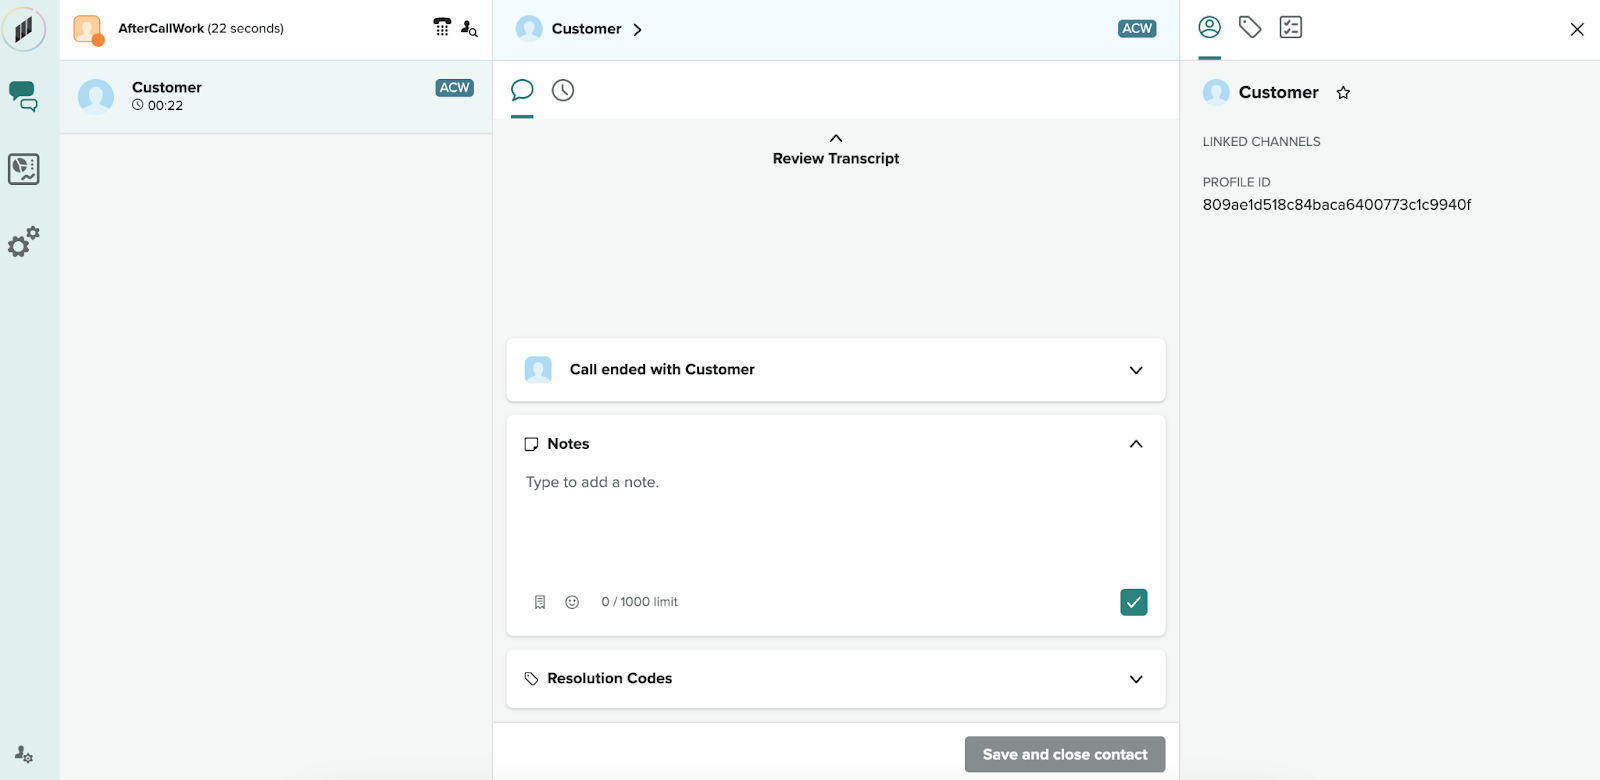Collapse the Notes section
The width and height of the screenshot is (1600, 780).
1135,444
